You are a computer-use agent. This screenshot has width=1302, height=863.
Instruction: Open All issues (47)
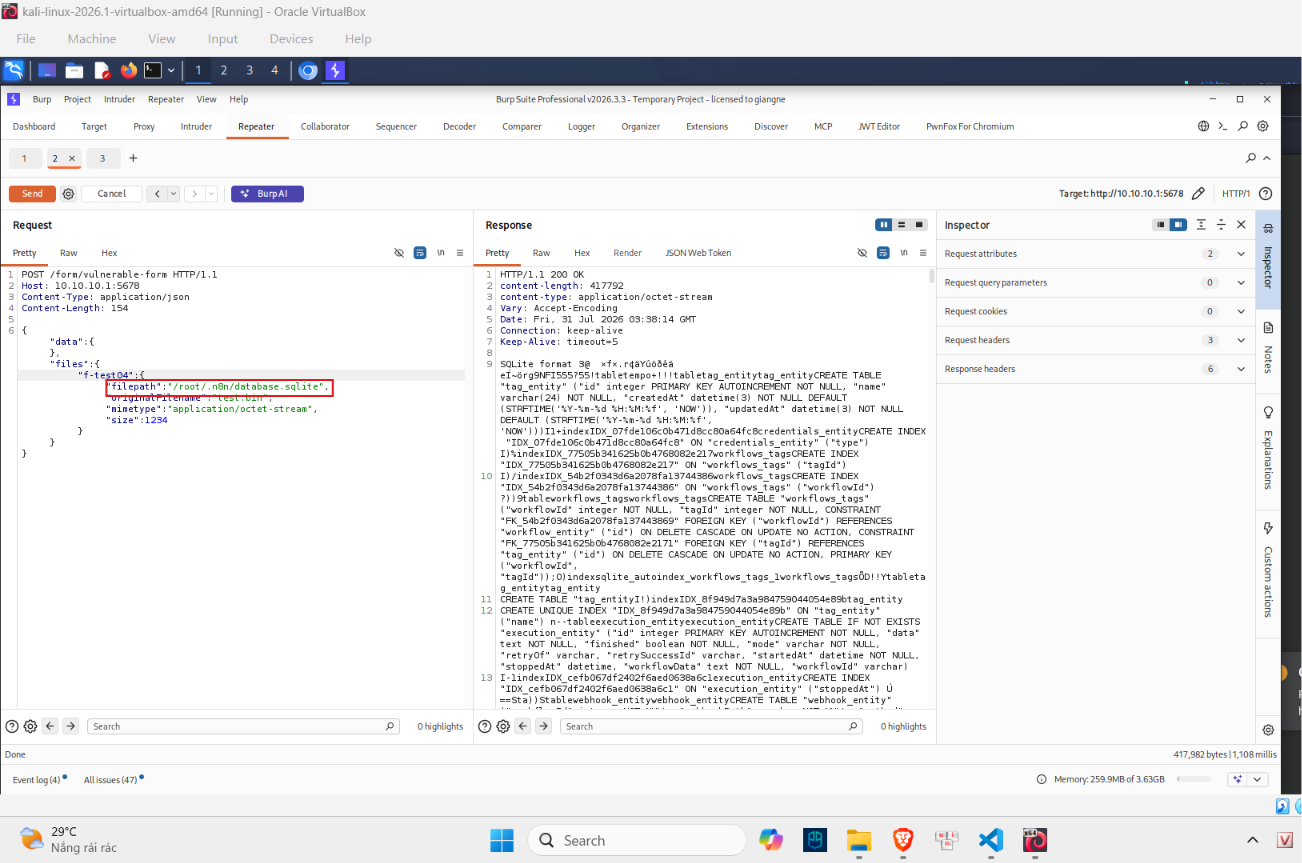point(111,779)
